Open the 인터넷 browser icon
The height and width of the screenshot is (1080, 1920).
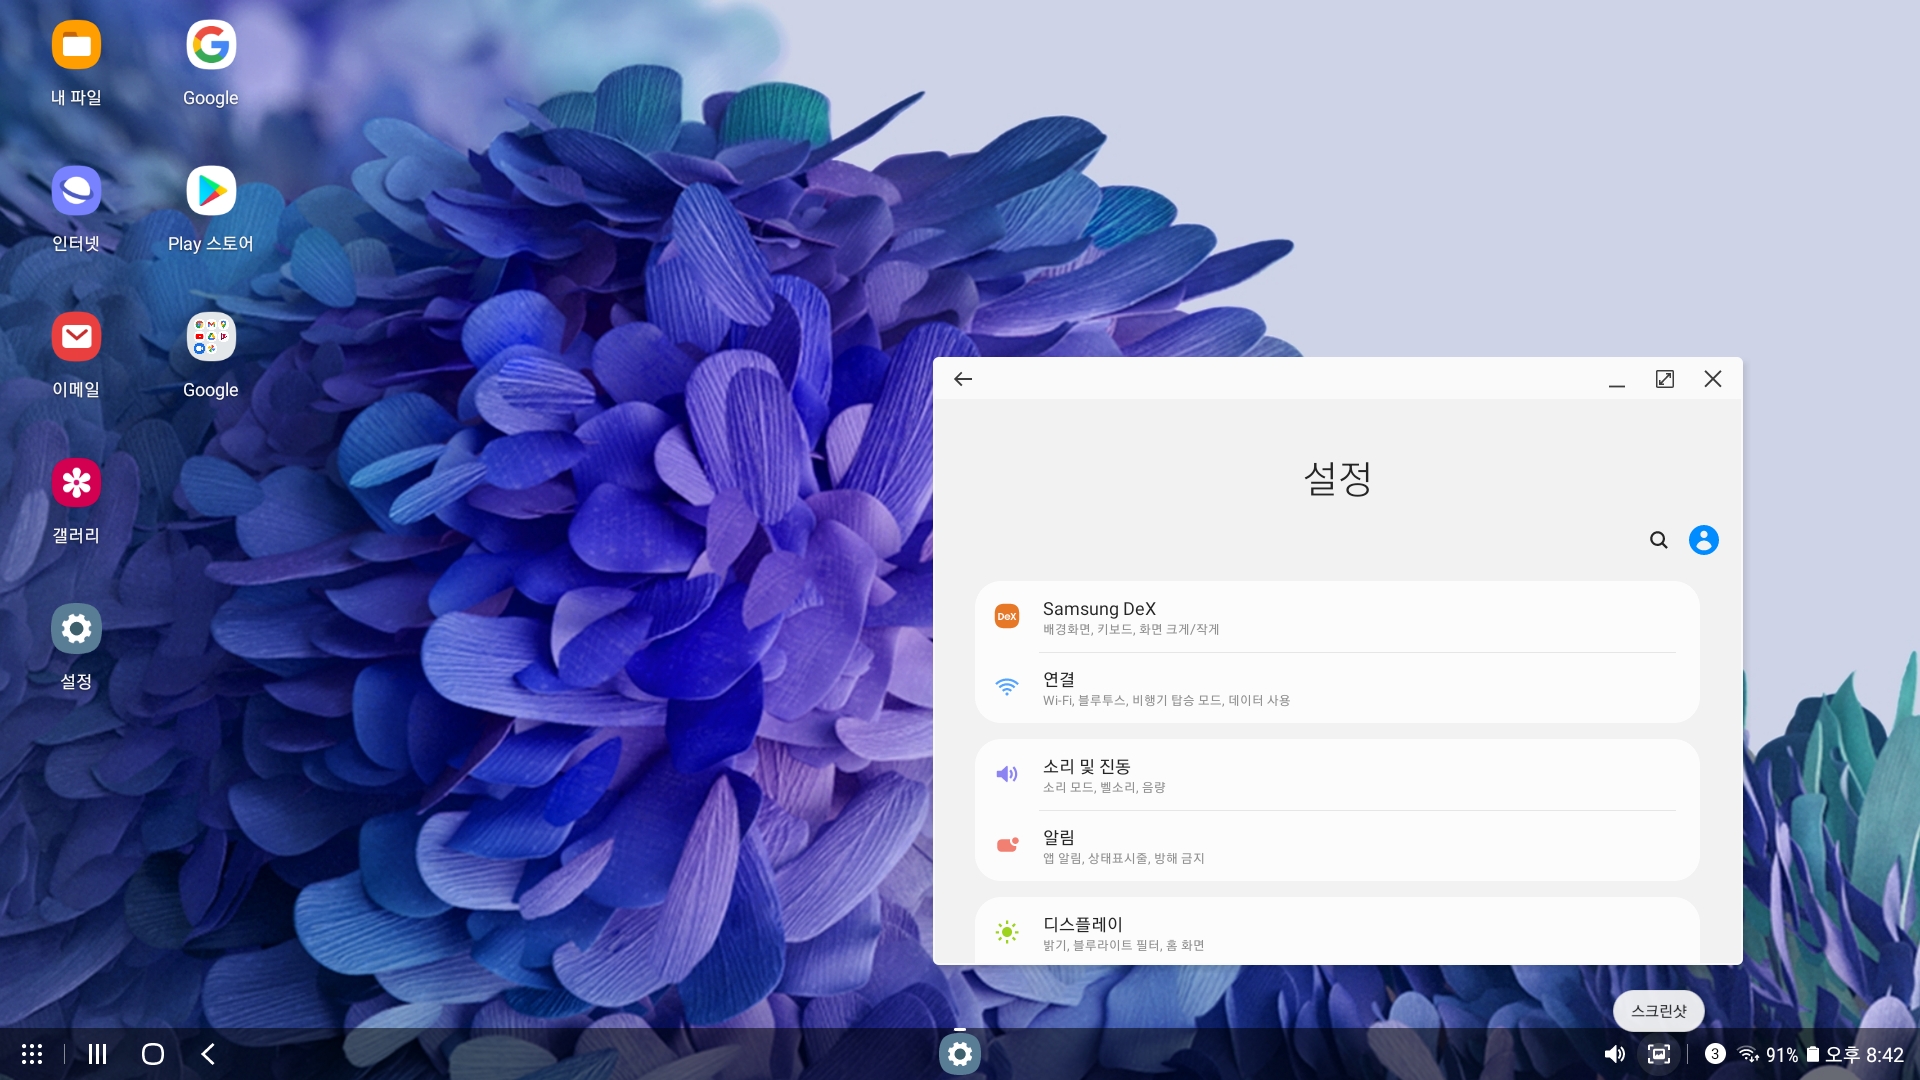[x=76, y=191]
